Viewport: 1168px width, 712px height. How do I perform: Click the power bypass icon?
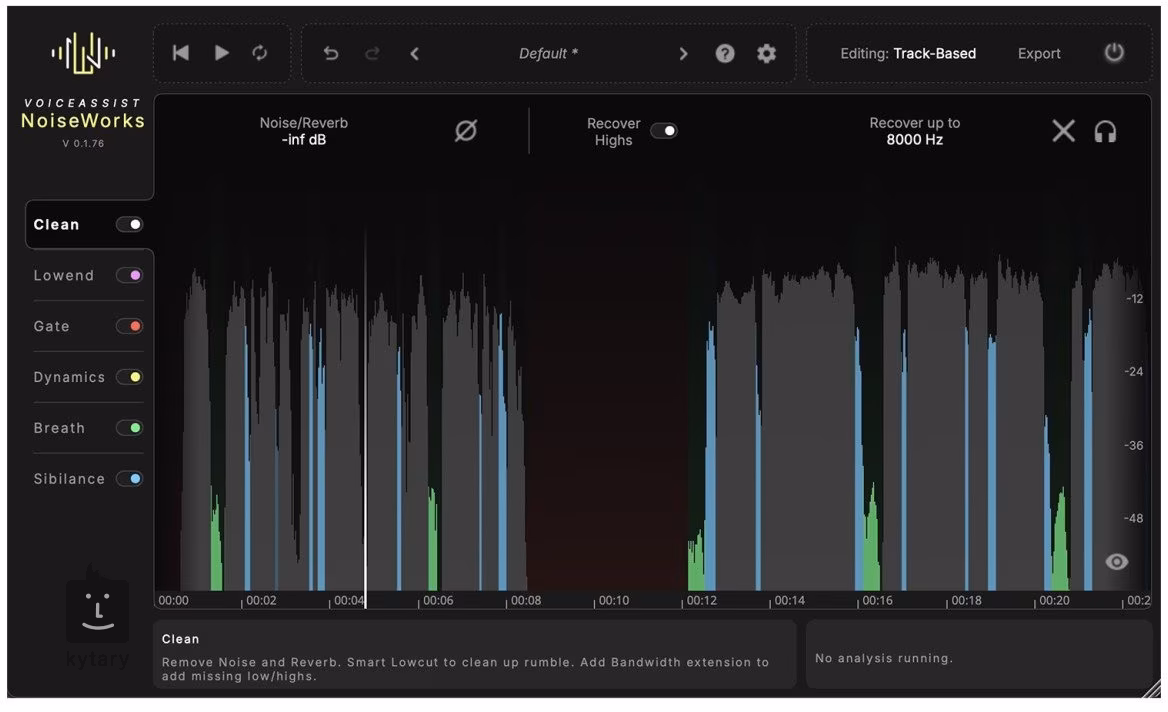1114,52
